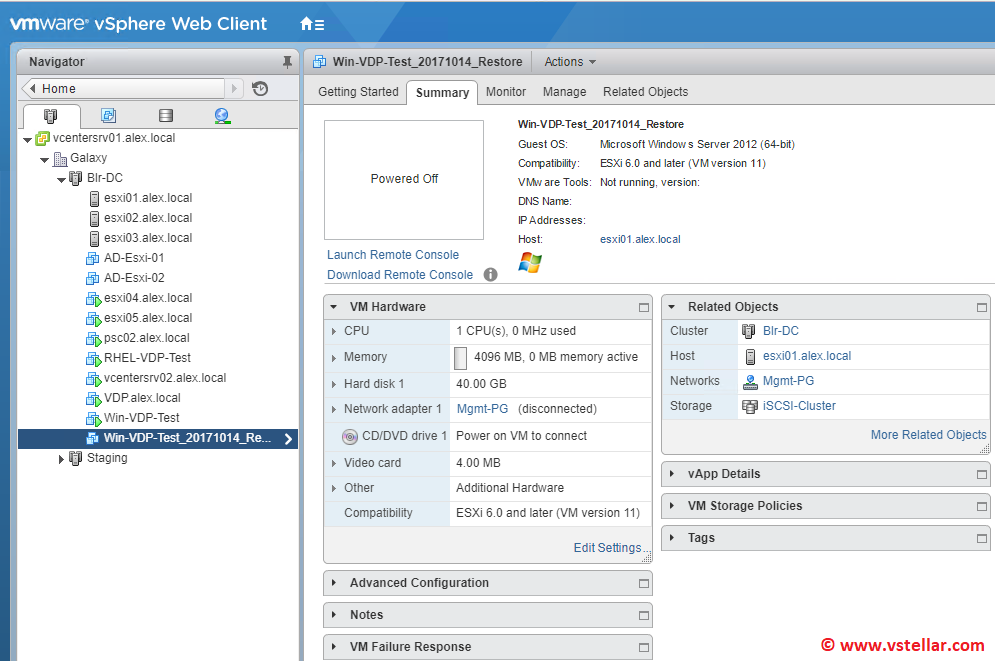
Task: Toggle the Related Objects panel size
Action: (x=982, y=307)
